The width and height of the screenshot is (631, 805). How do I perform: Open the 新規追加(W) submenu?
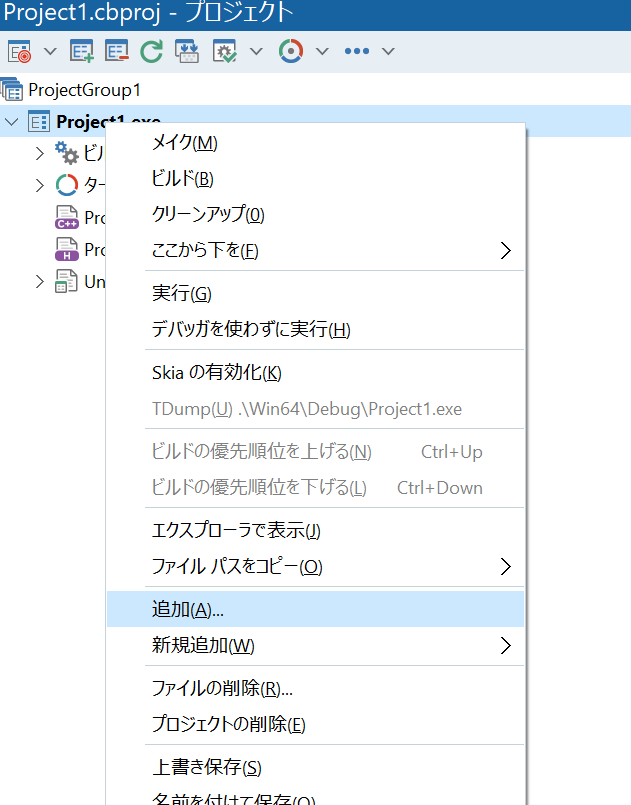pos(203,645)
